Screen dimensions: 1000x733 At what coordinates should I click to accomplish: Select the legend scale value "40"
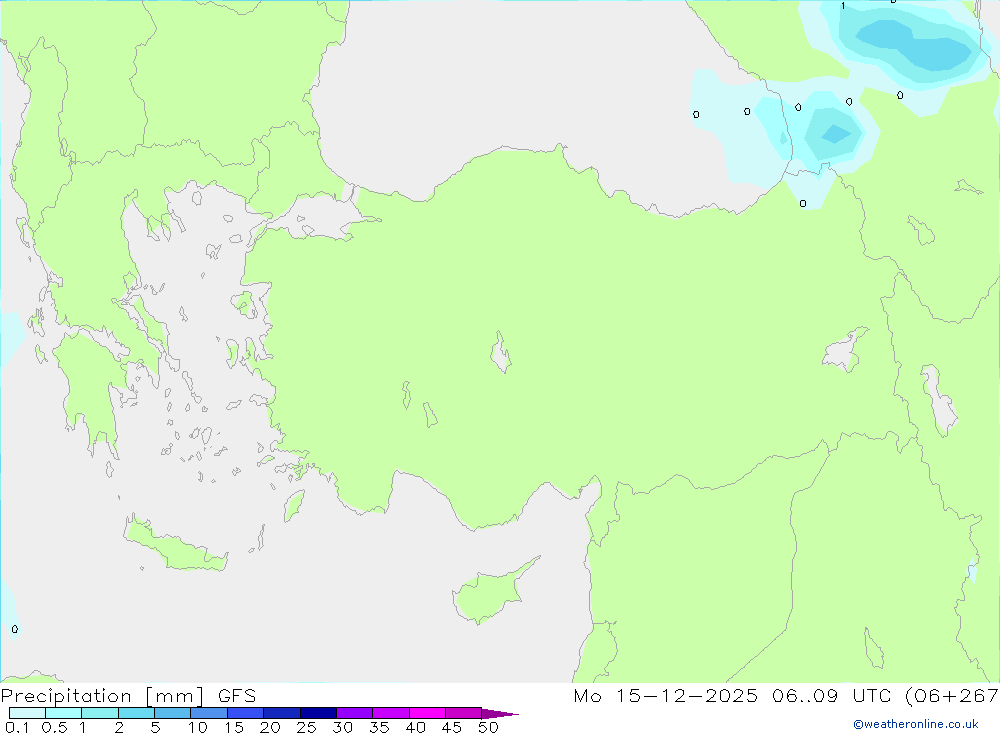tap(416, 727)
